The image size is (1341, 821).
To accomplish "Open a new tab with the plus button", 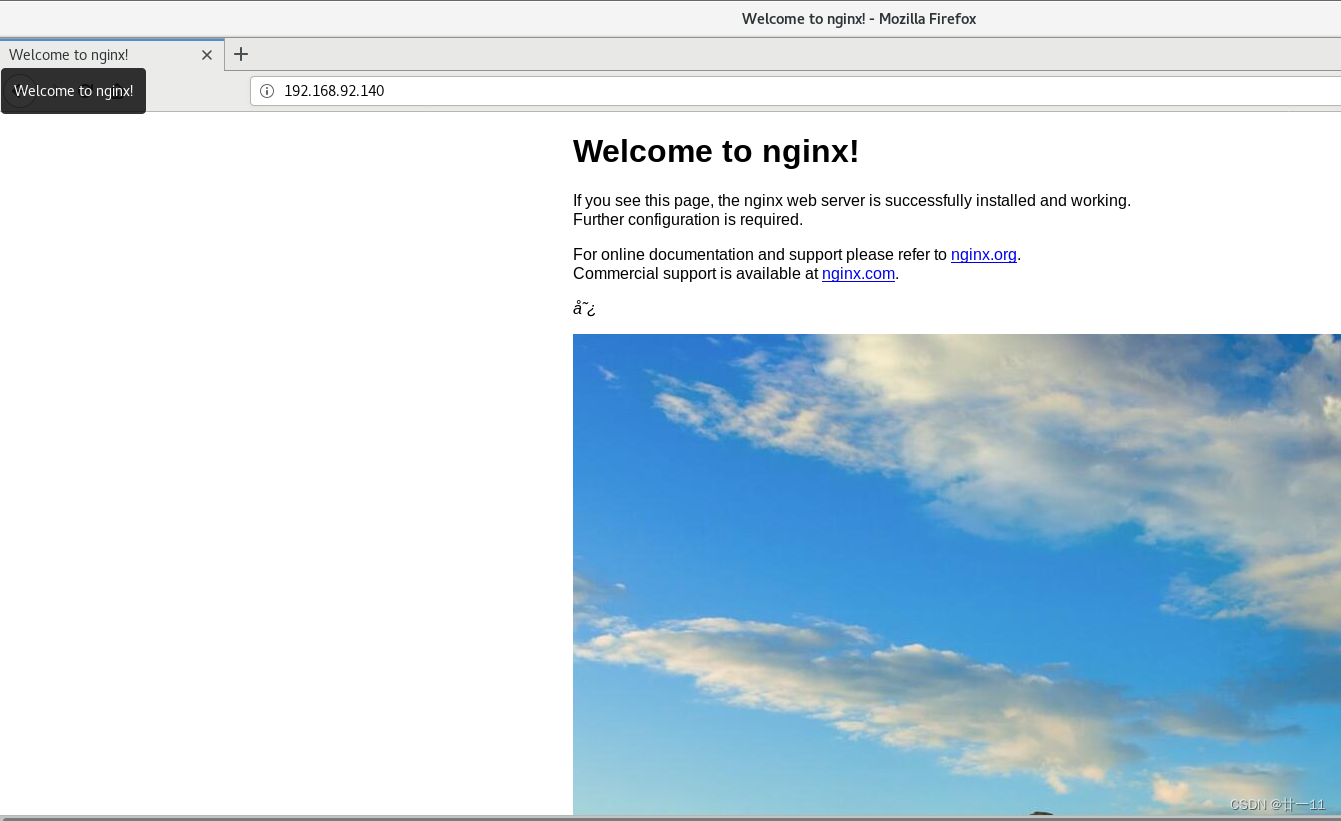I will tap(241, 54).
